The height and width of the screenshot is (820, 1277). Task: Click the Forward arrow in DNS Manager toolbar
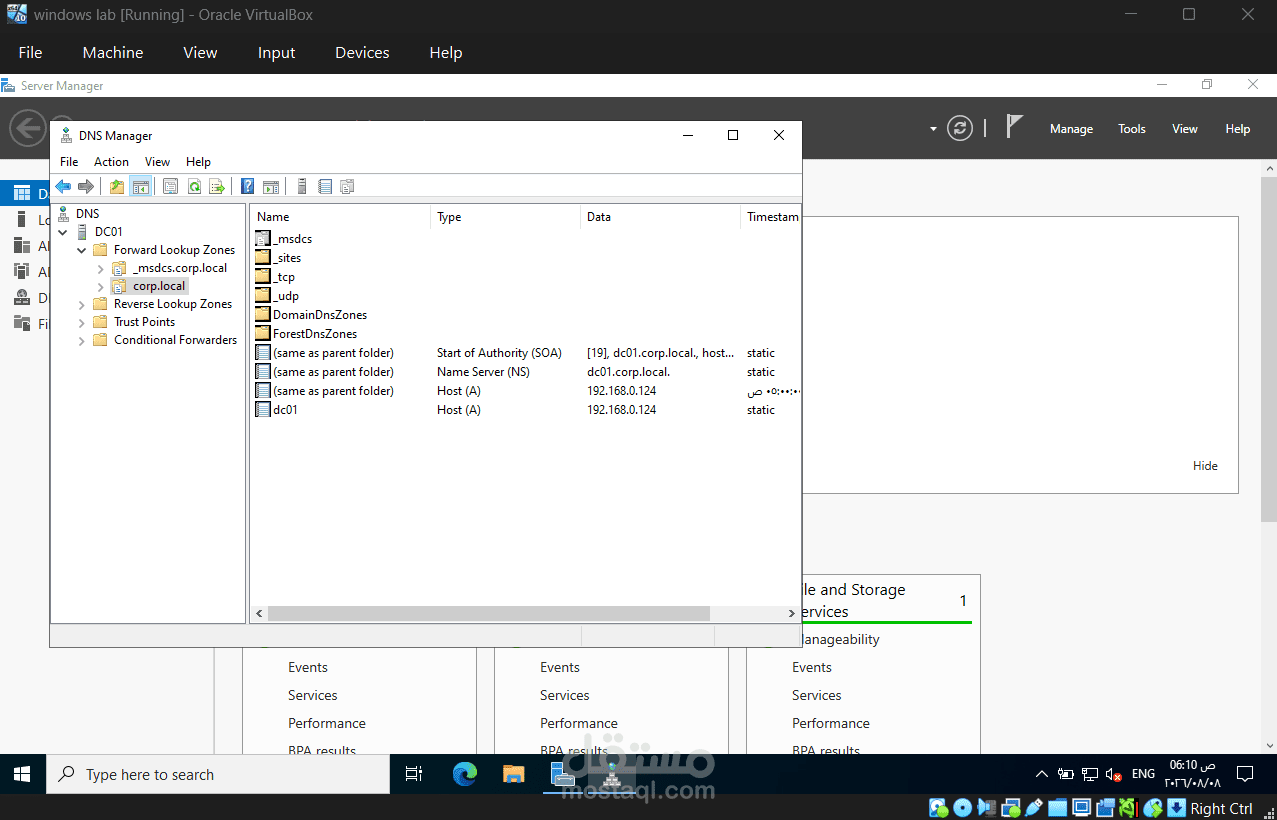click(86, 186)
